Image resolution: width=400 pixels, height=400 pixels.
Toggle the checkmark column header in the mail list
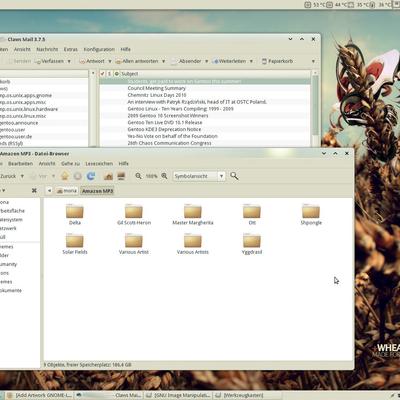102,74
